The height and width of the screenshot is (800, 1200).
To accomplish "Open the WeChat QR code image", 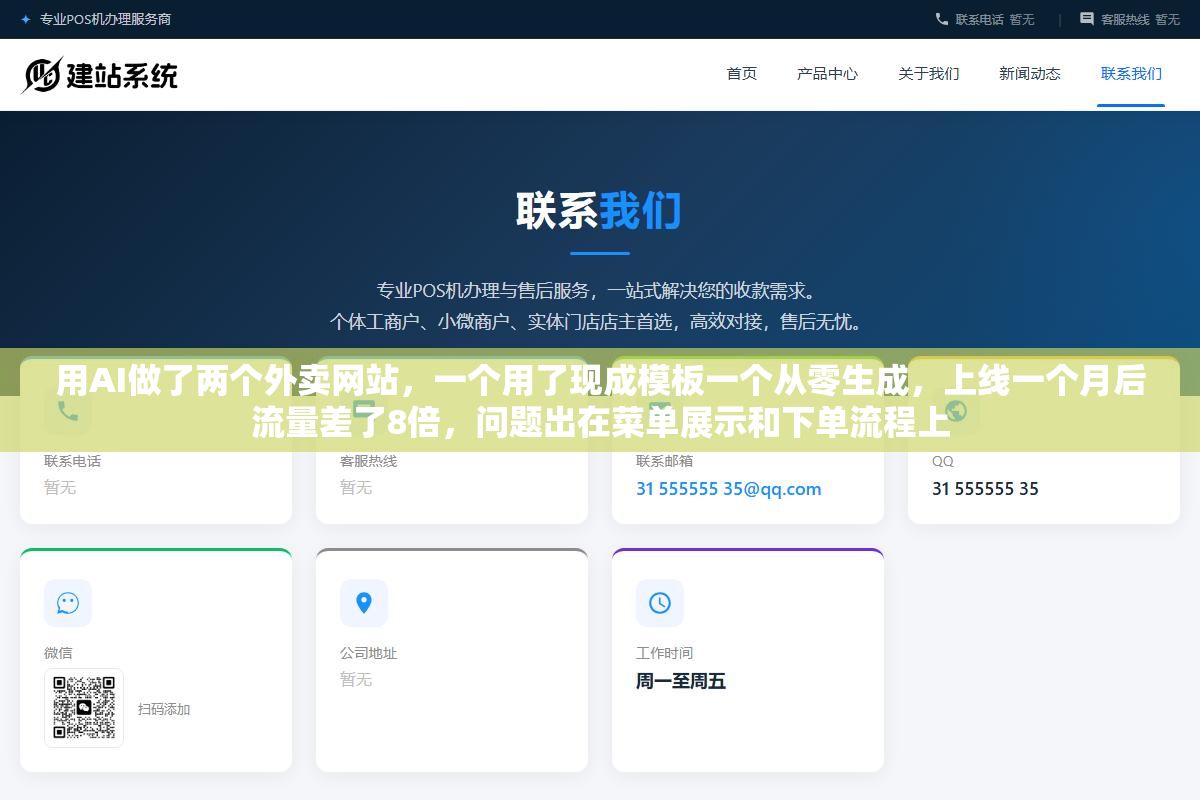I will pyautogui.click(x=84, y=708).
